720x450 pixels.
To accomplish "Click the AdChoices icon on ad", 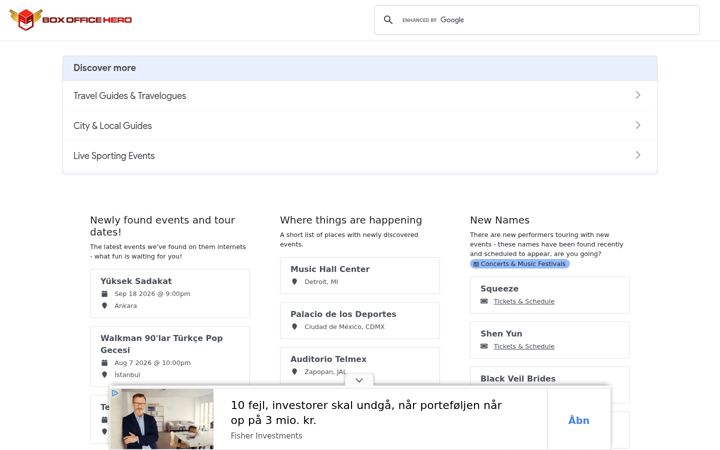I will 115,393.
